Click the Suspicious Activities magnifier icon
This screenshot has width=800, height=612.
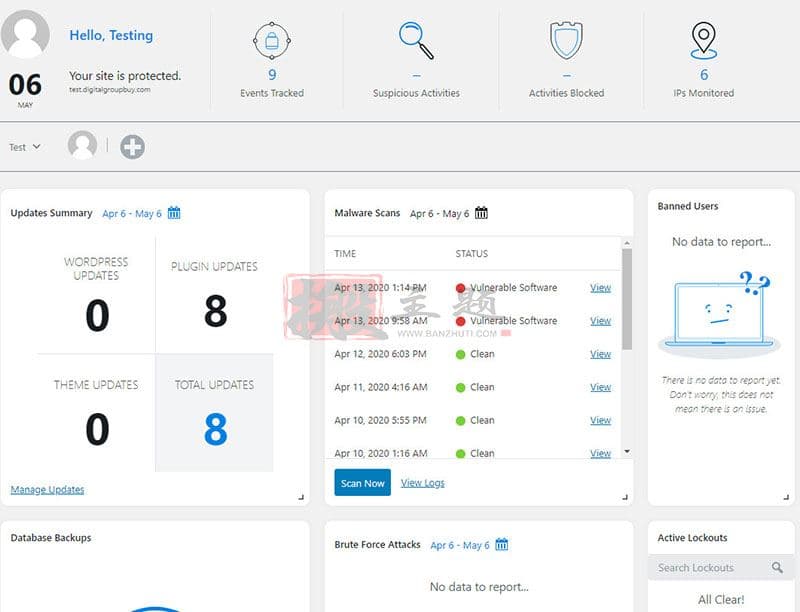tap(416, 40)
